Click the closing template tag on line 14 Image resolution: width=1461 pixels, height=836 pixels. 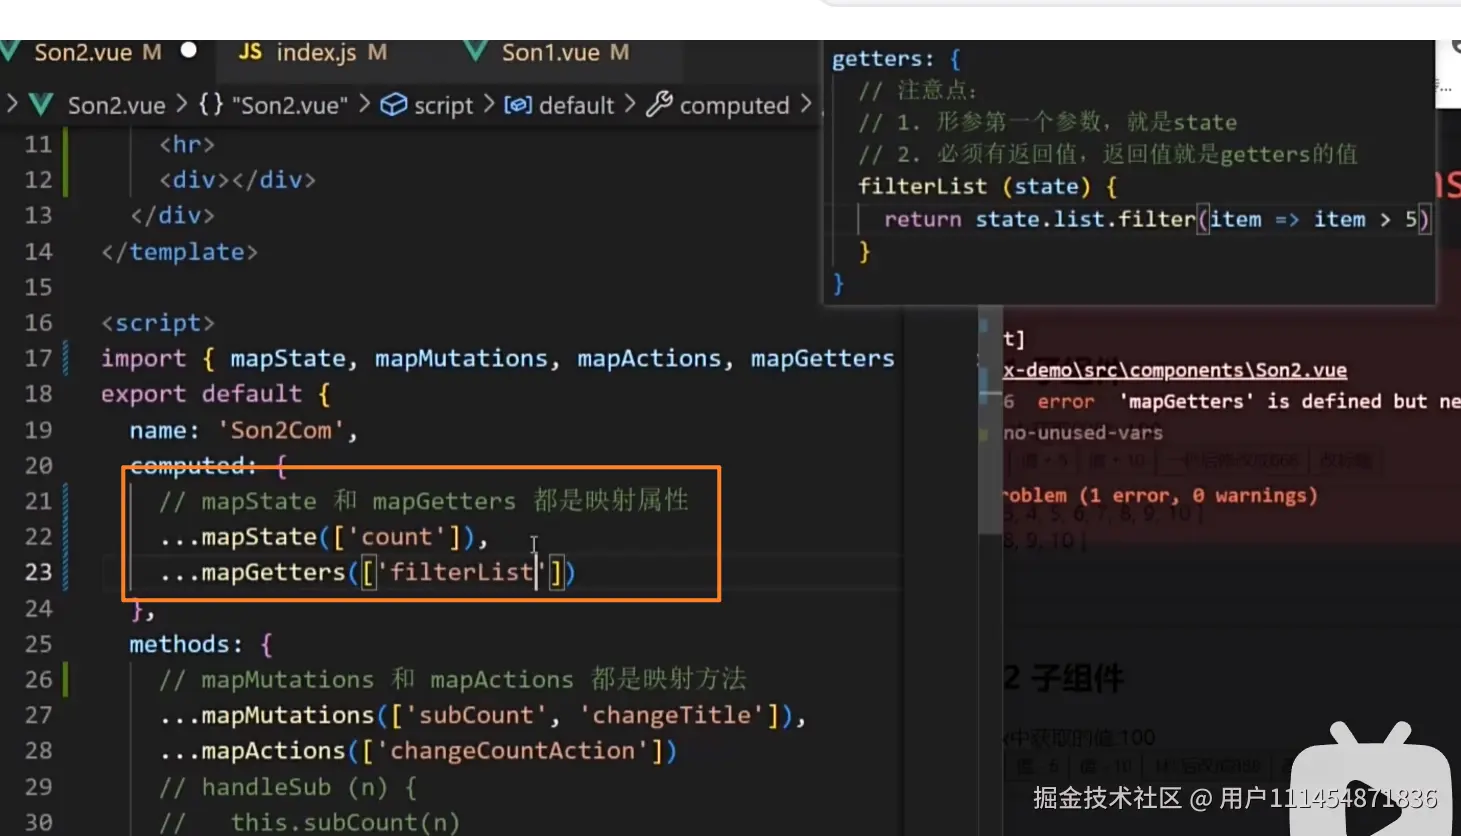(180, 252)
